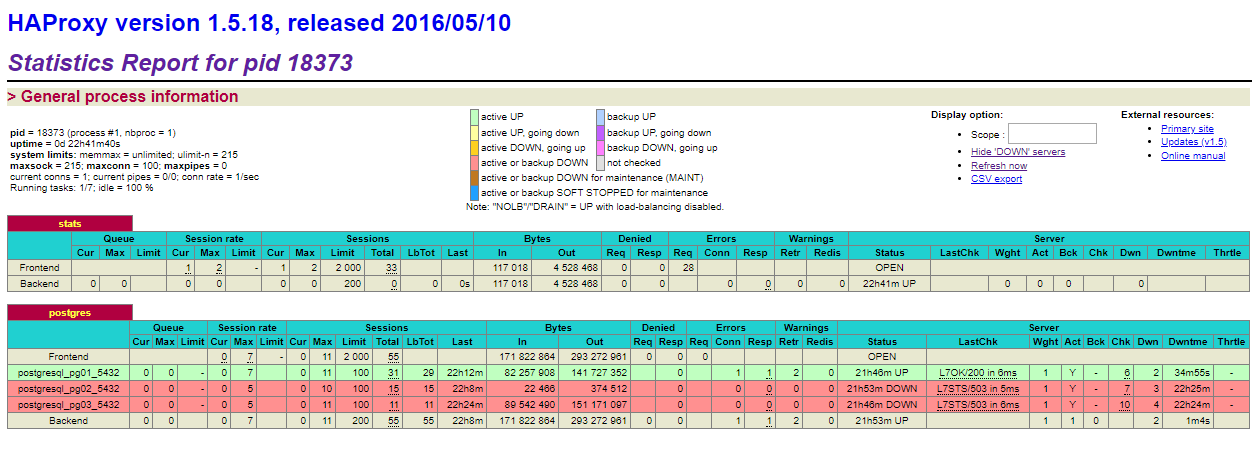Click the Refresh now link
The height and width of the screenshot is (452, 1254).
click(x=999, y=166)
